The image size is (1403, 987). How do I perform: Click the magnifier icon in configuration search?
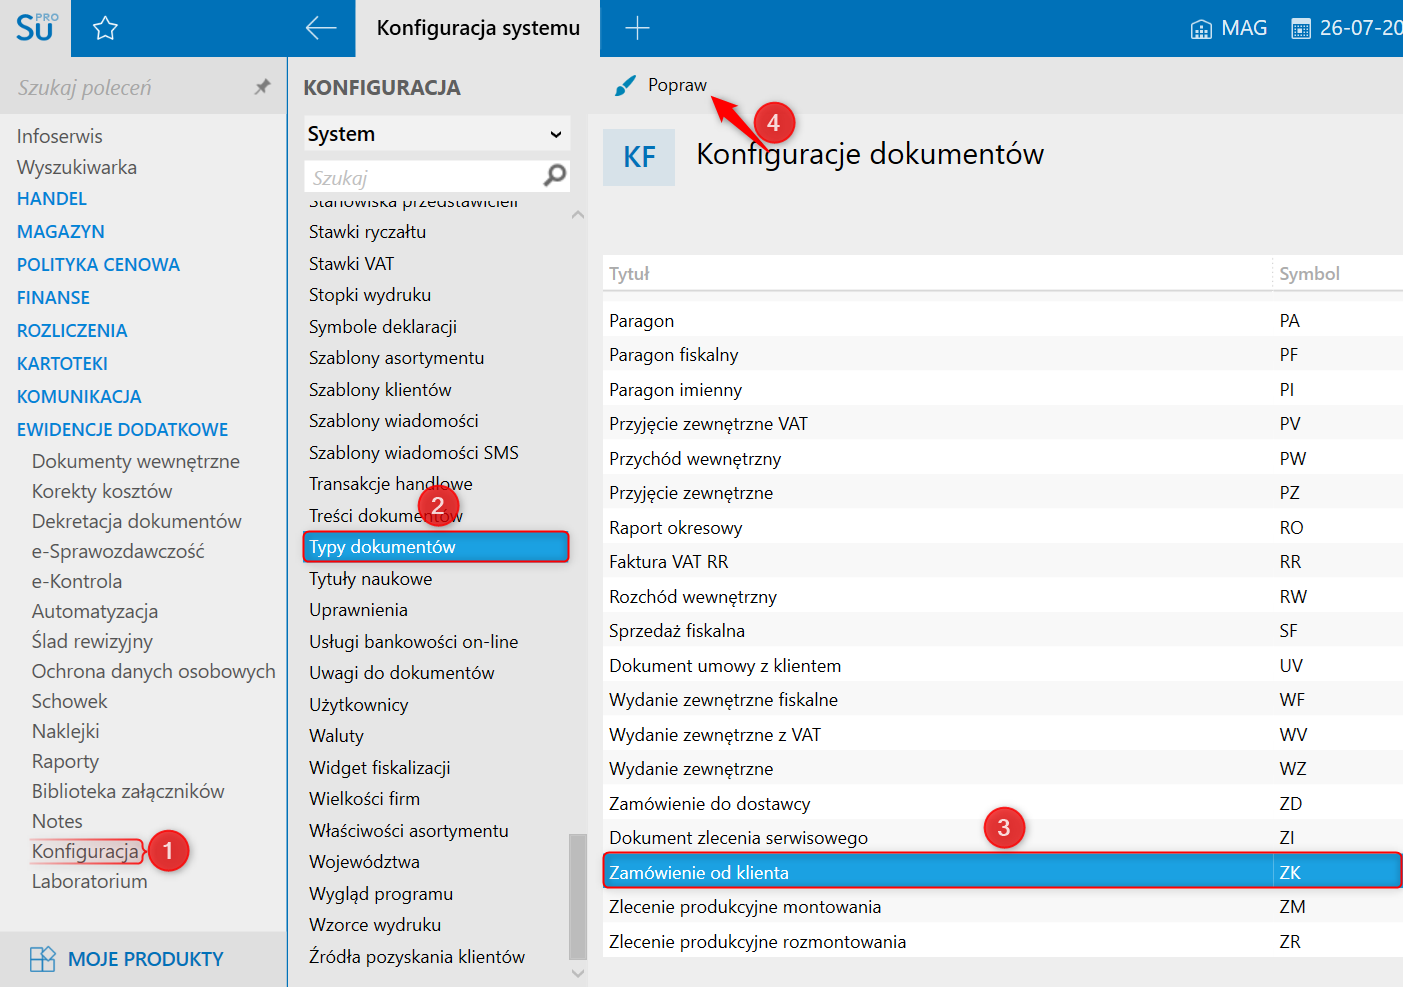[x=555, y=176]
